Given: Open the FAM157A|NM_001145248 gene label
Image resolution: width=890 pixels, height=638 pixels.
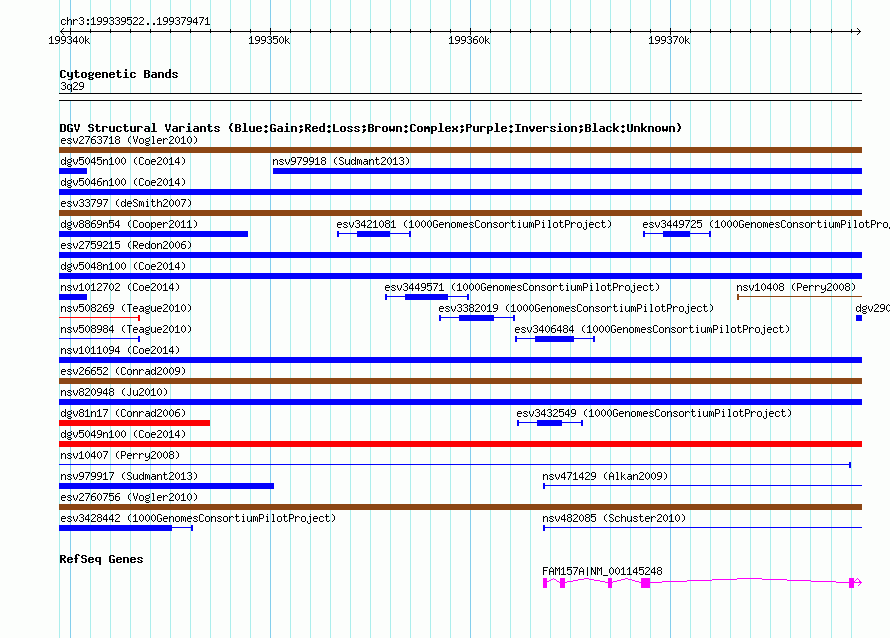Looking at the screenshot, I should click(602, 571).
